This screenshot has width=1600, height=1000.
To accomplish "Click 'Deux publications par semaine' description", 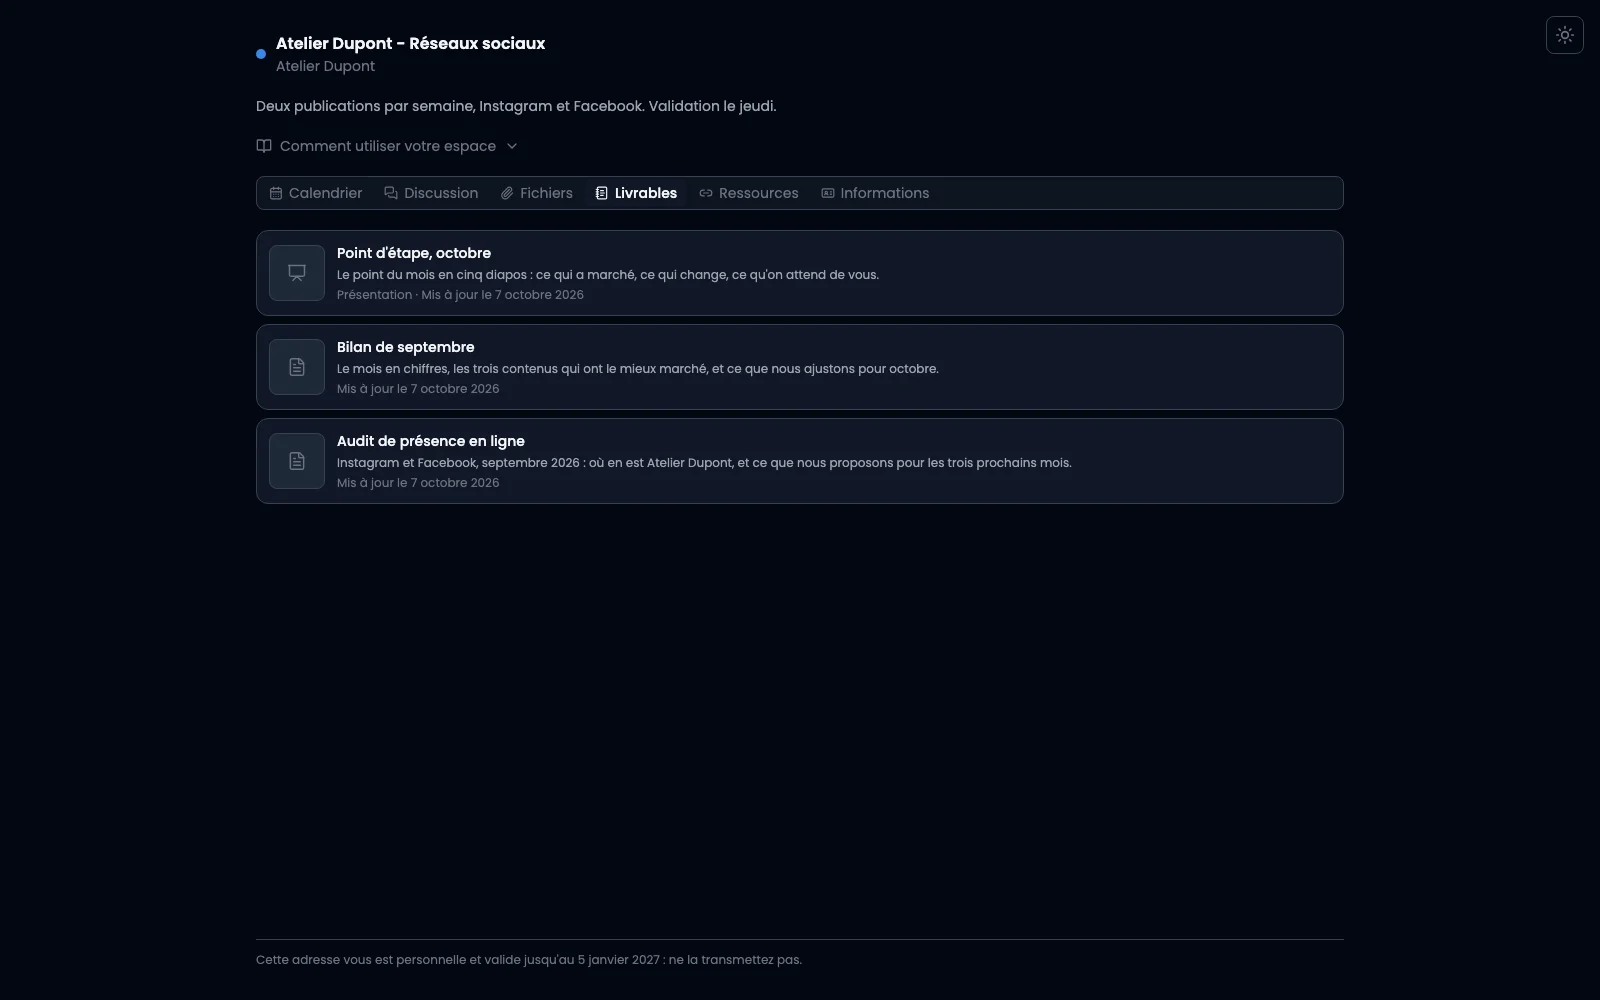I will 516,106.
